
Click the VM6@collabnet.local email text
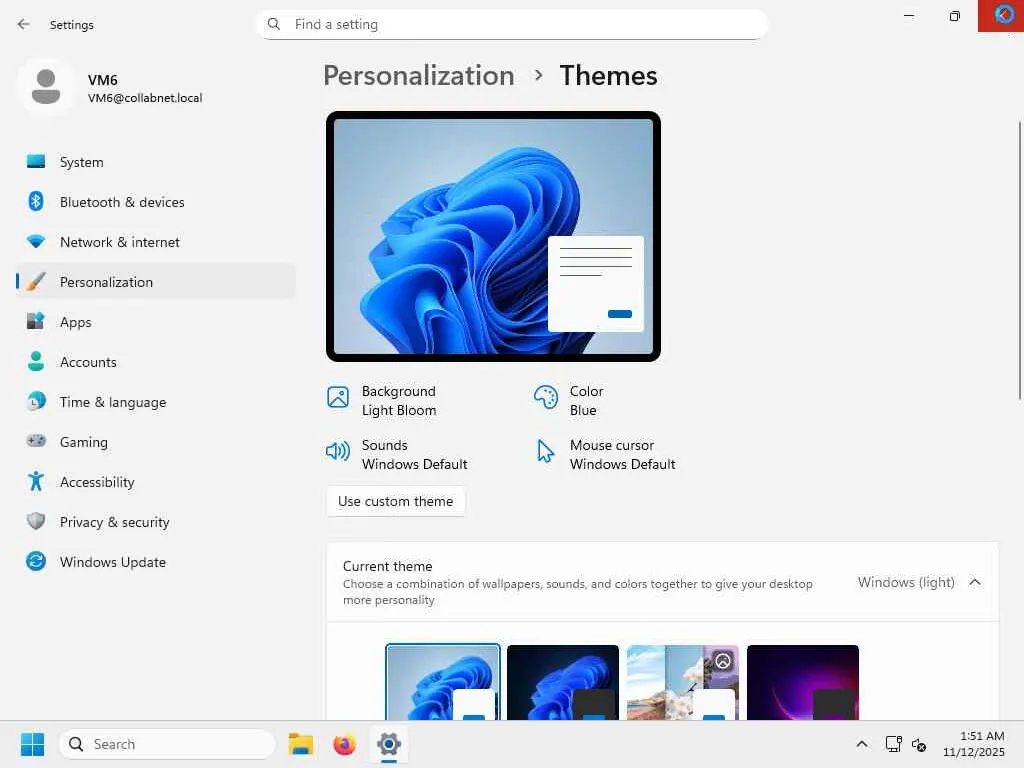(x=145, y=98)
